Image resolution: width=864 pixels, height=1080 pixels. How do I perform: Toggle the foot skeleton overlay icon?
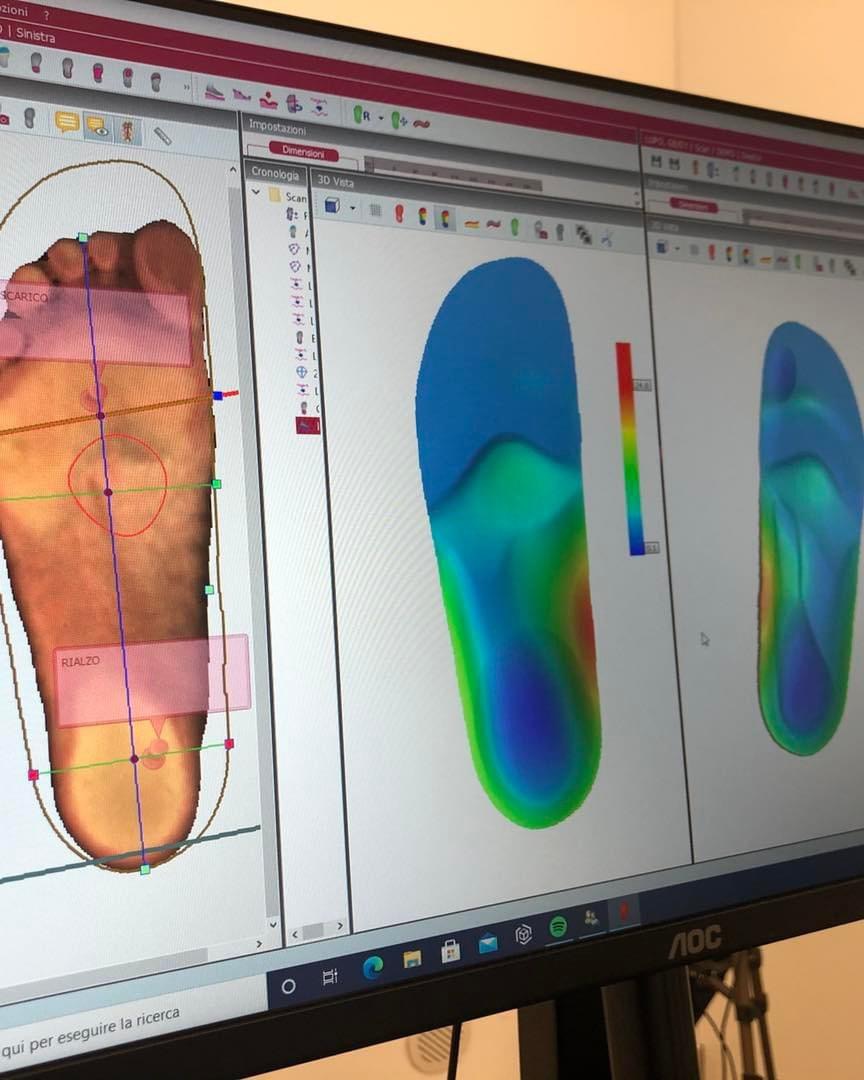(x=127, y=130)
